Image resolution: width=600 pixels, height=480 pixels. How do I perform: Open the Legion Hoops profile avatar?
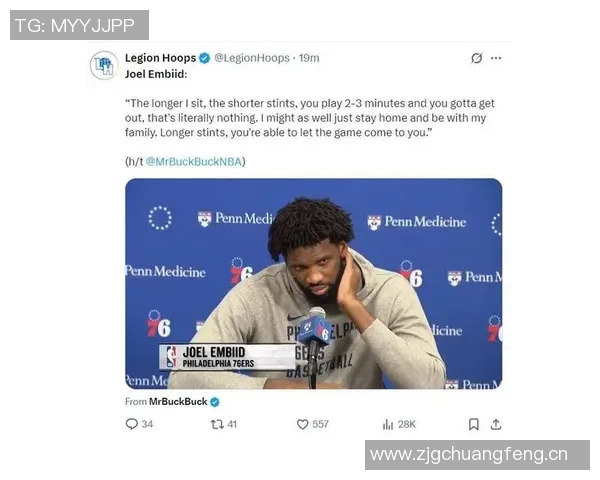104,65
